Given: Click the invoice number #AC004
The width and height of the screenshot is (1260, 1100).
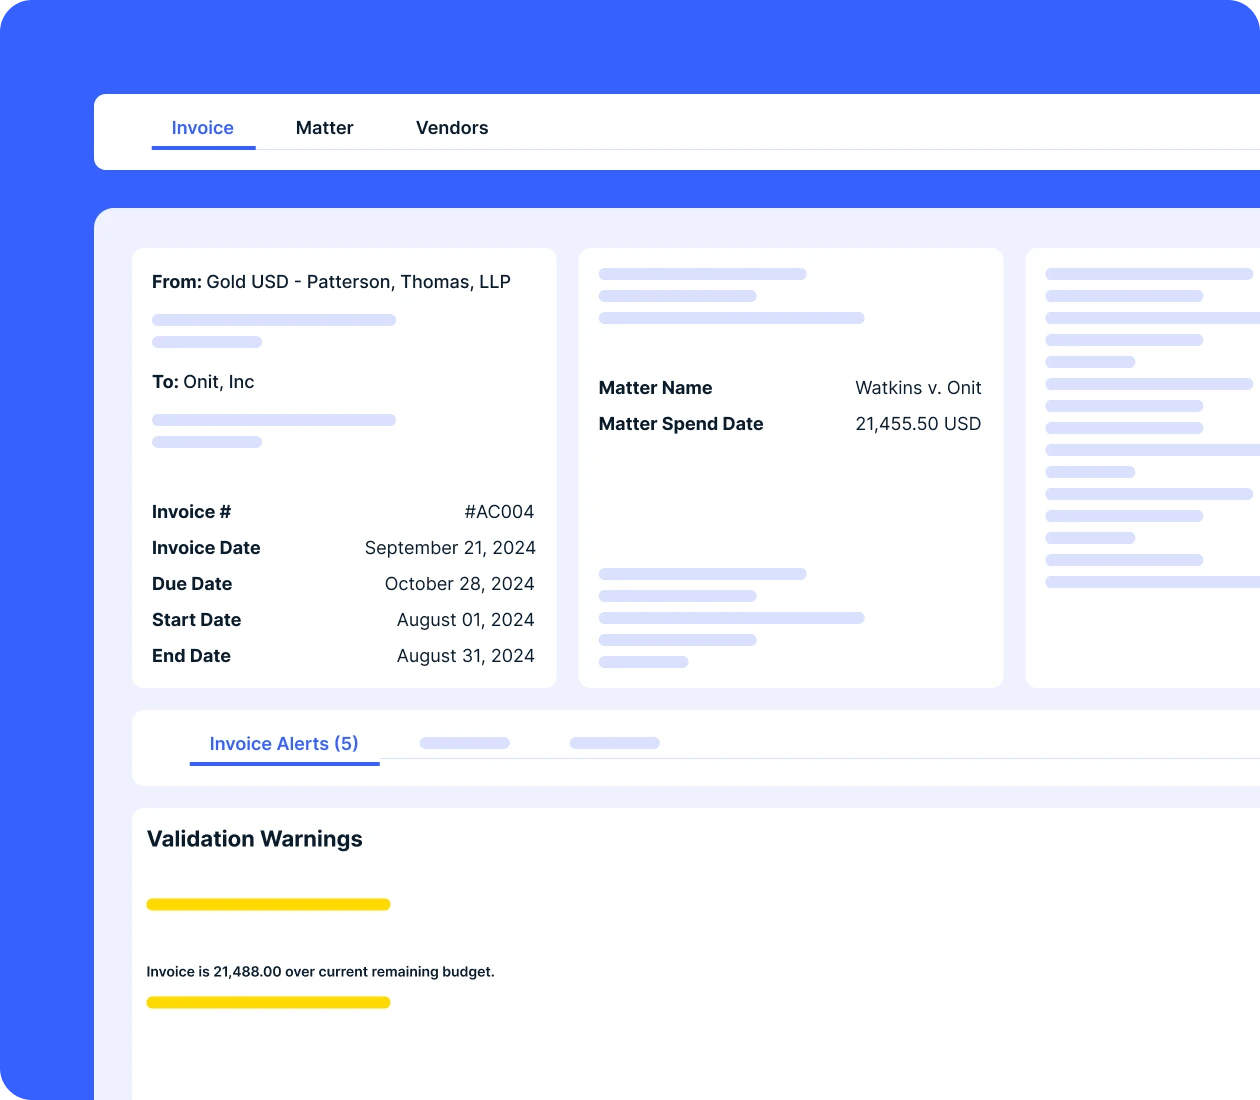Looking at the screenshot, I should [x=499, y=512].
